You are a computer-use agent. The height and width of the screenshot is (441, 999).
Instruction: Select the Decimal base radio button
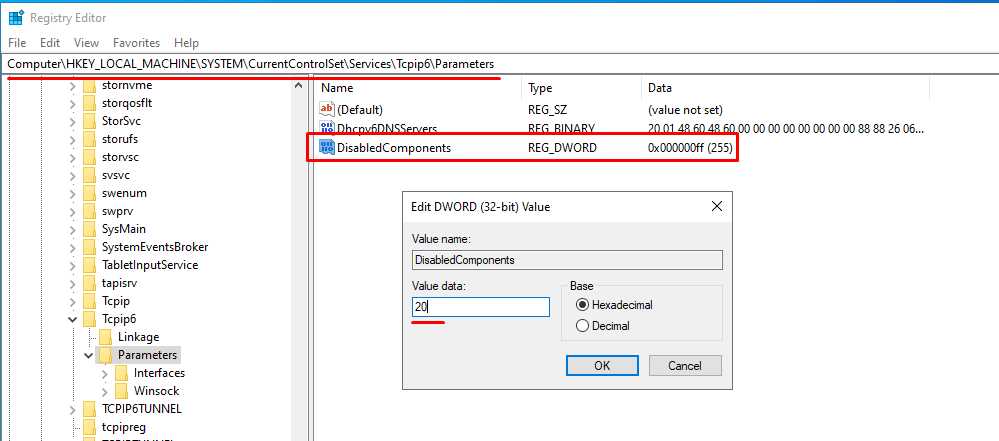(x=583, y=326)
